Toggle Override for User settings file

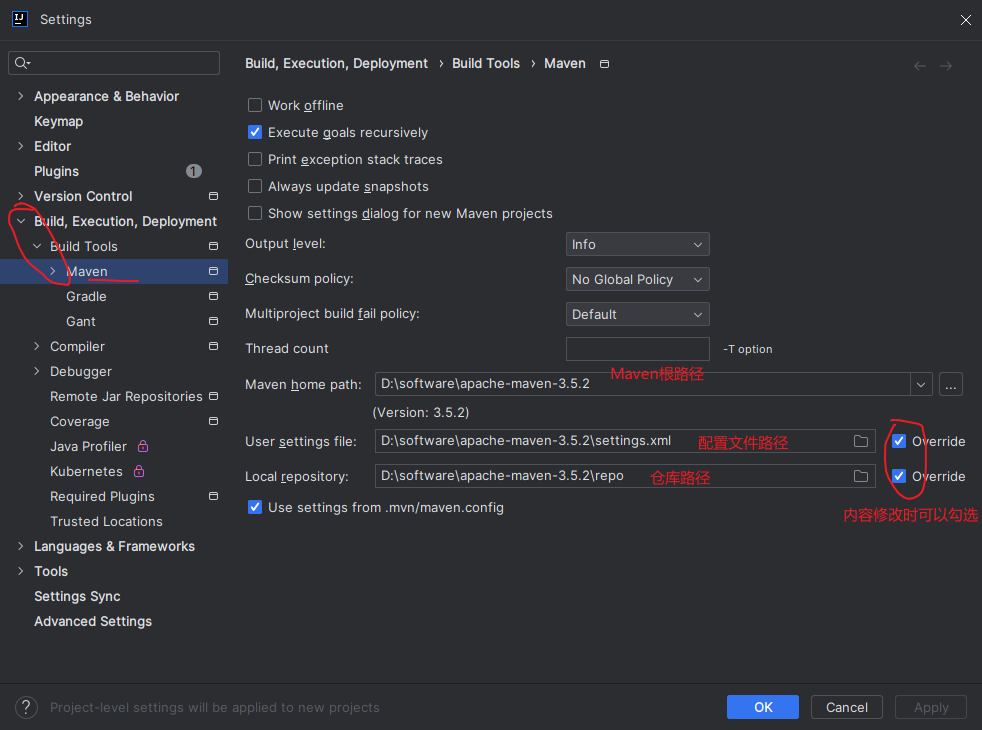click(899, 441)
